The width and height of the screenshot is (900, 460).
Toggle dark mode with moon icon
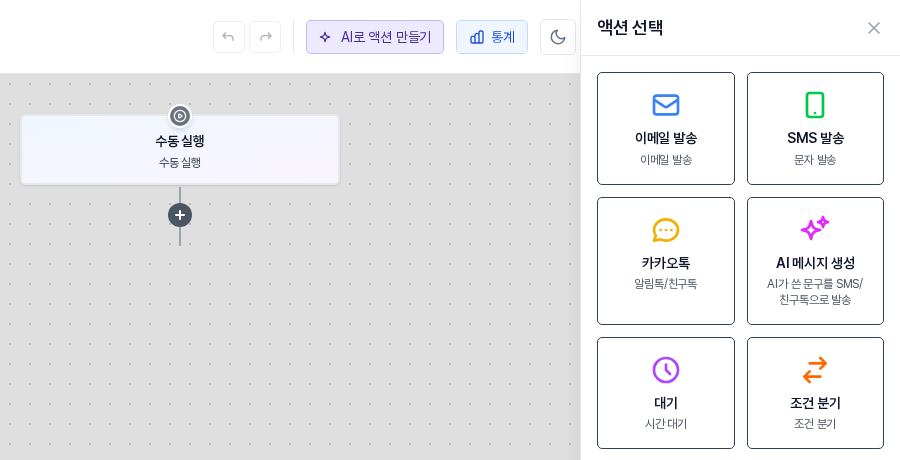[x=558, y=37]
